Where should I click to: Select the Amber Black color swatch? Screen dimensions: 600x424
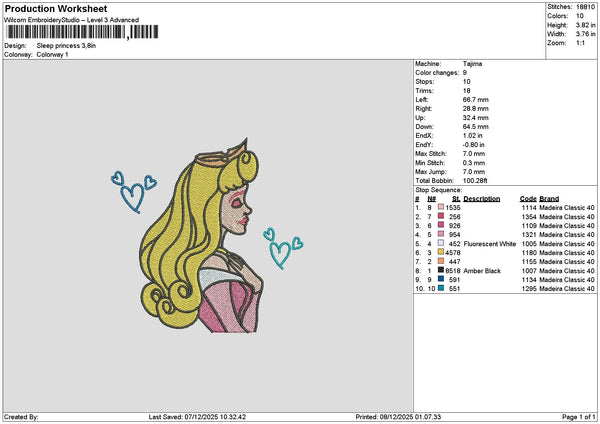(441, 270)
